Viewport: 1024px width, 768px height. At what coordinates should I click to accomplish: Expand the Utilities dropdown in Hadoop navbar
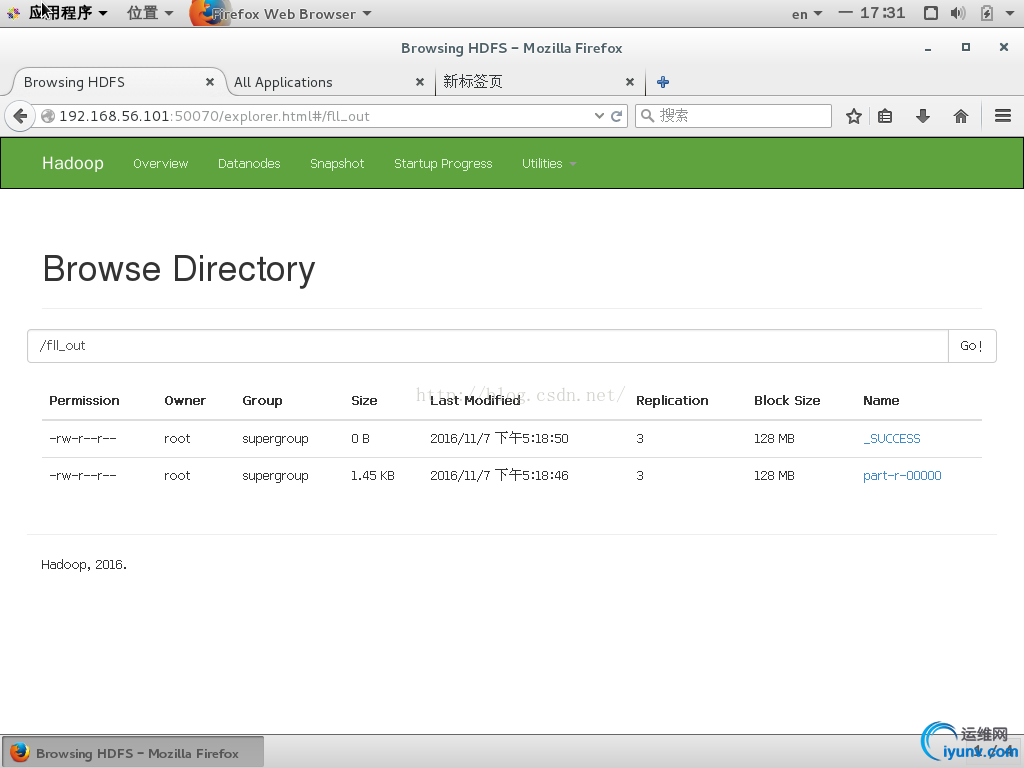[549, 163]
